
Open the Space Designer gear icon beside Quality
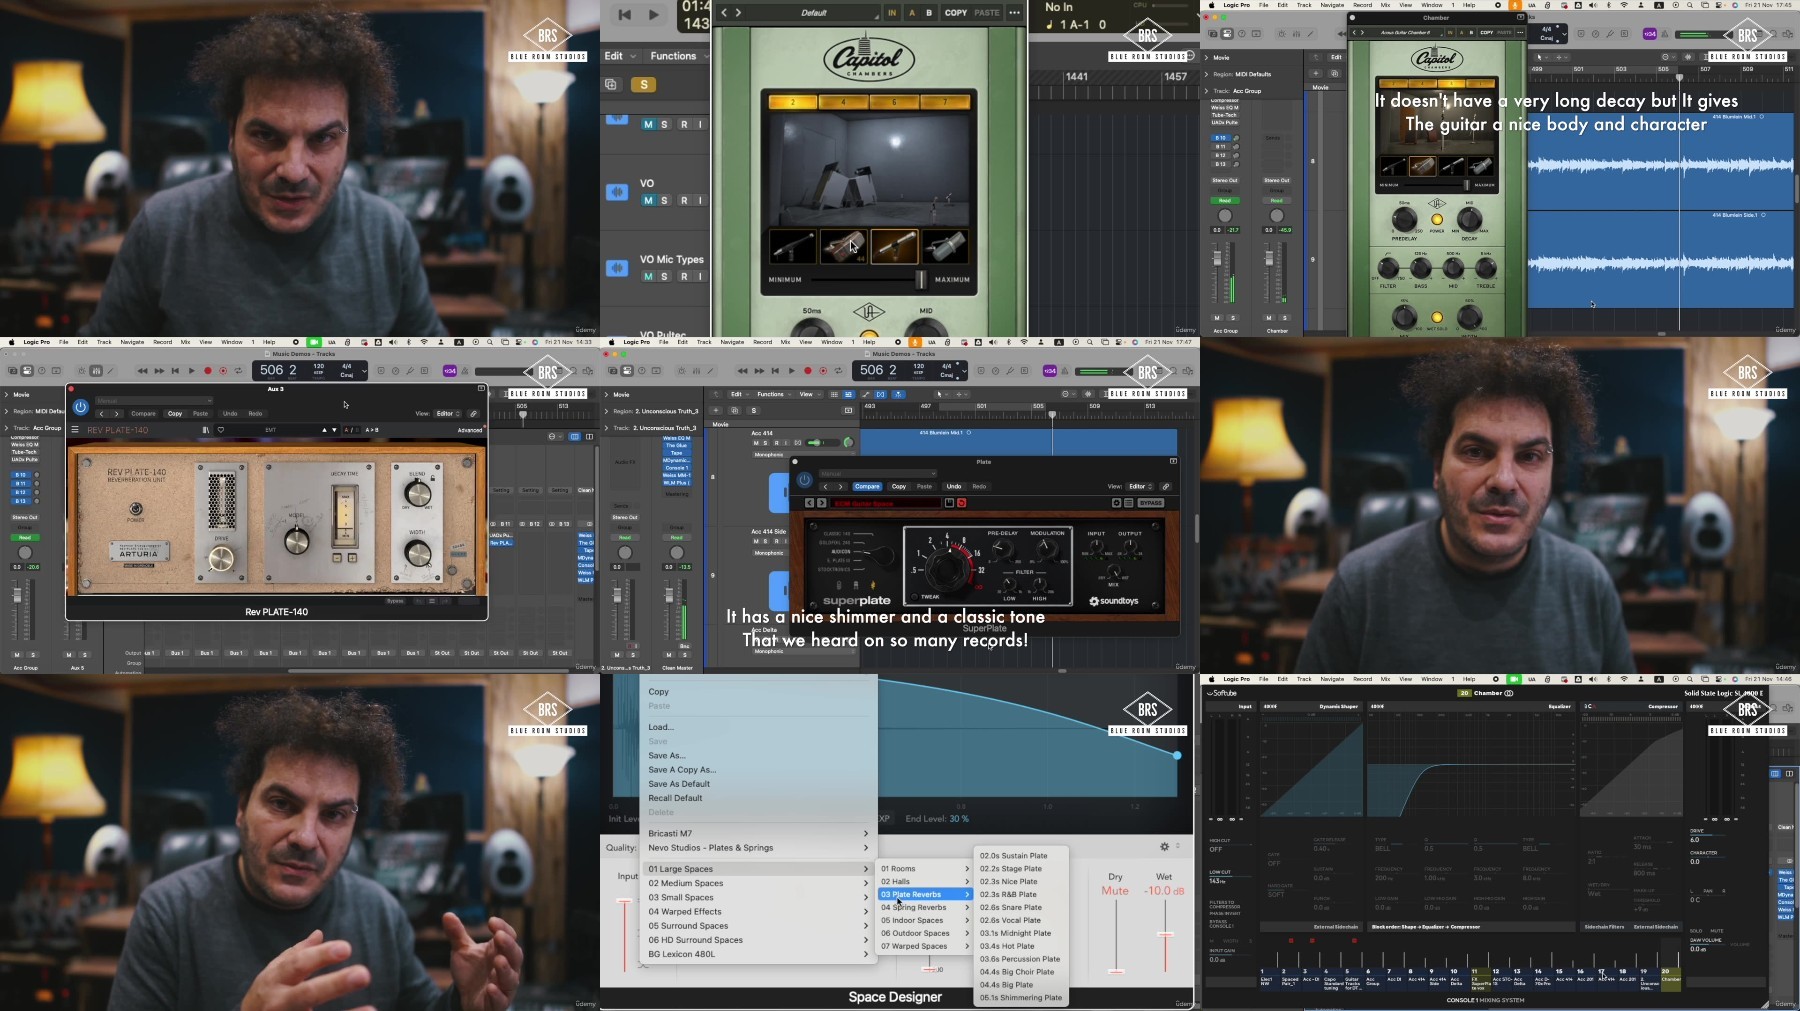click(x=1164, y=847)
